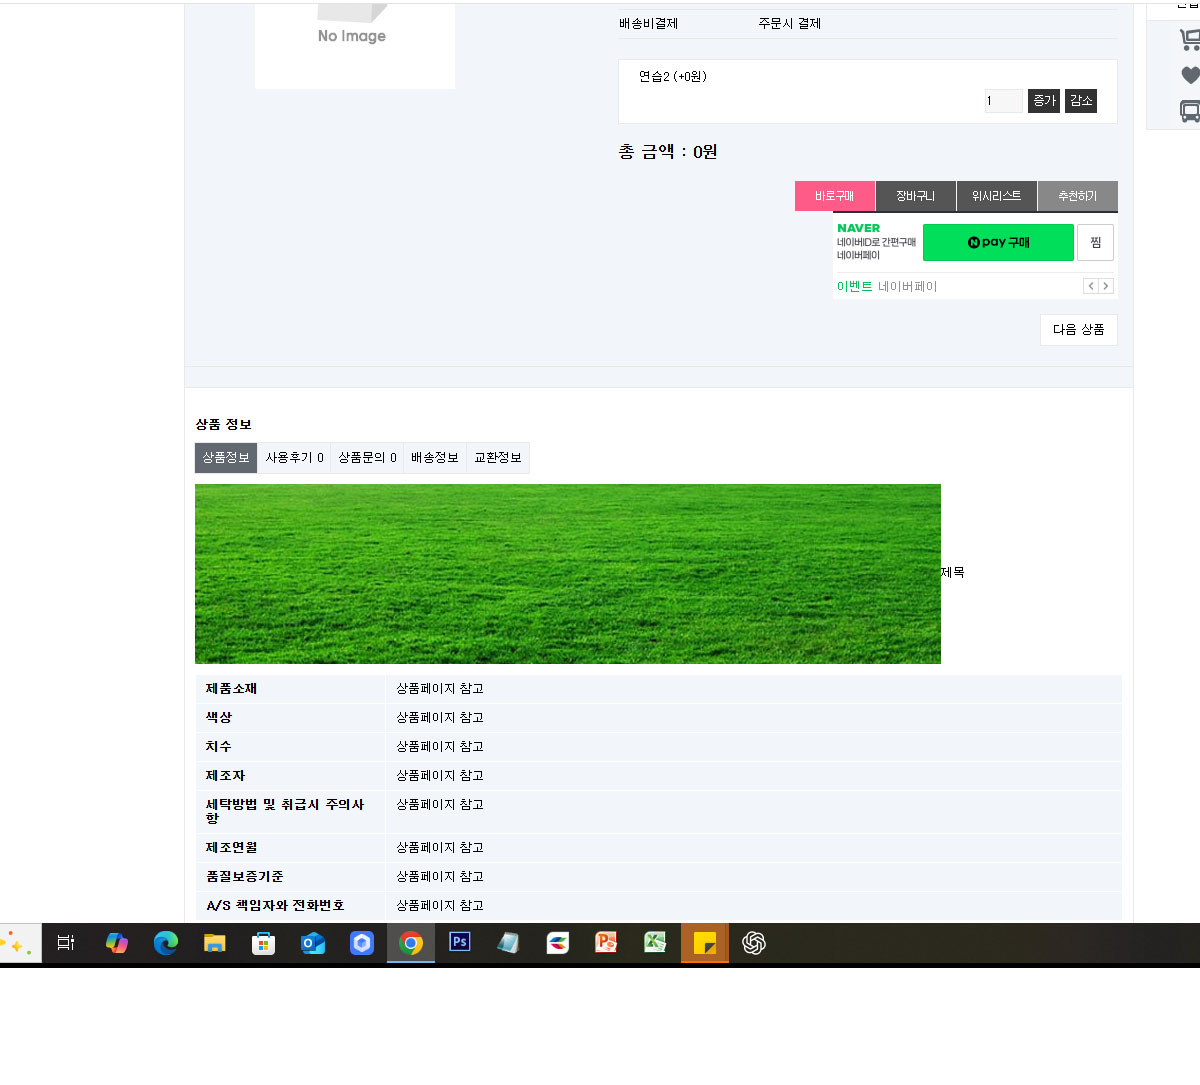Click the quantity input field

pos(1004,101)
